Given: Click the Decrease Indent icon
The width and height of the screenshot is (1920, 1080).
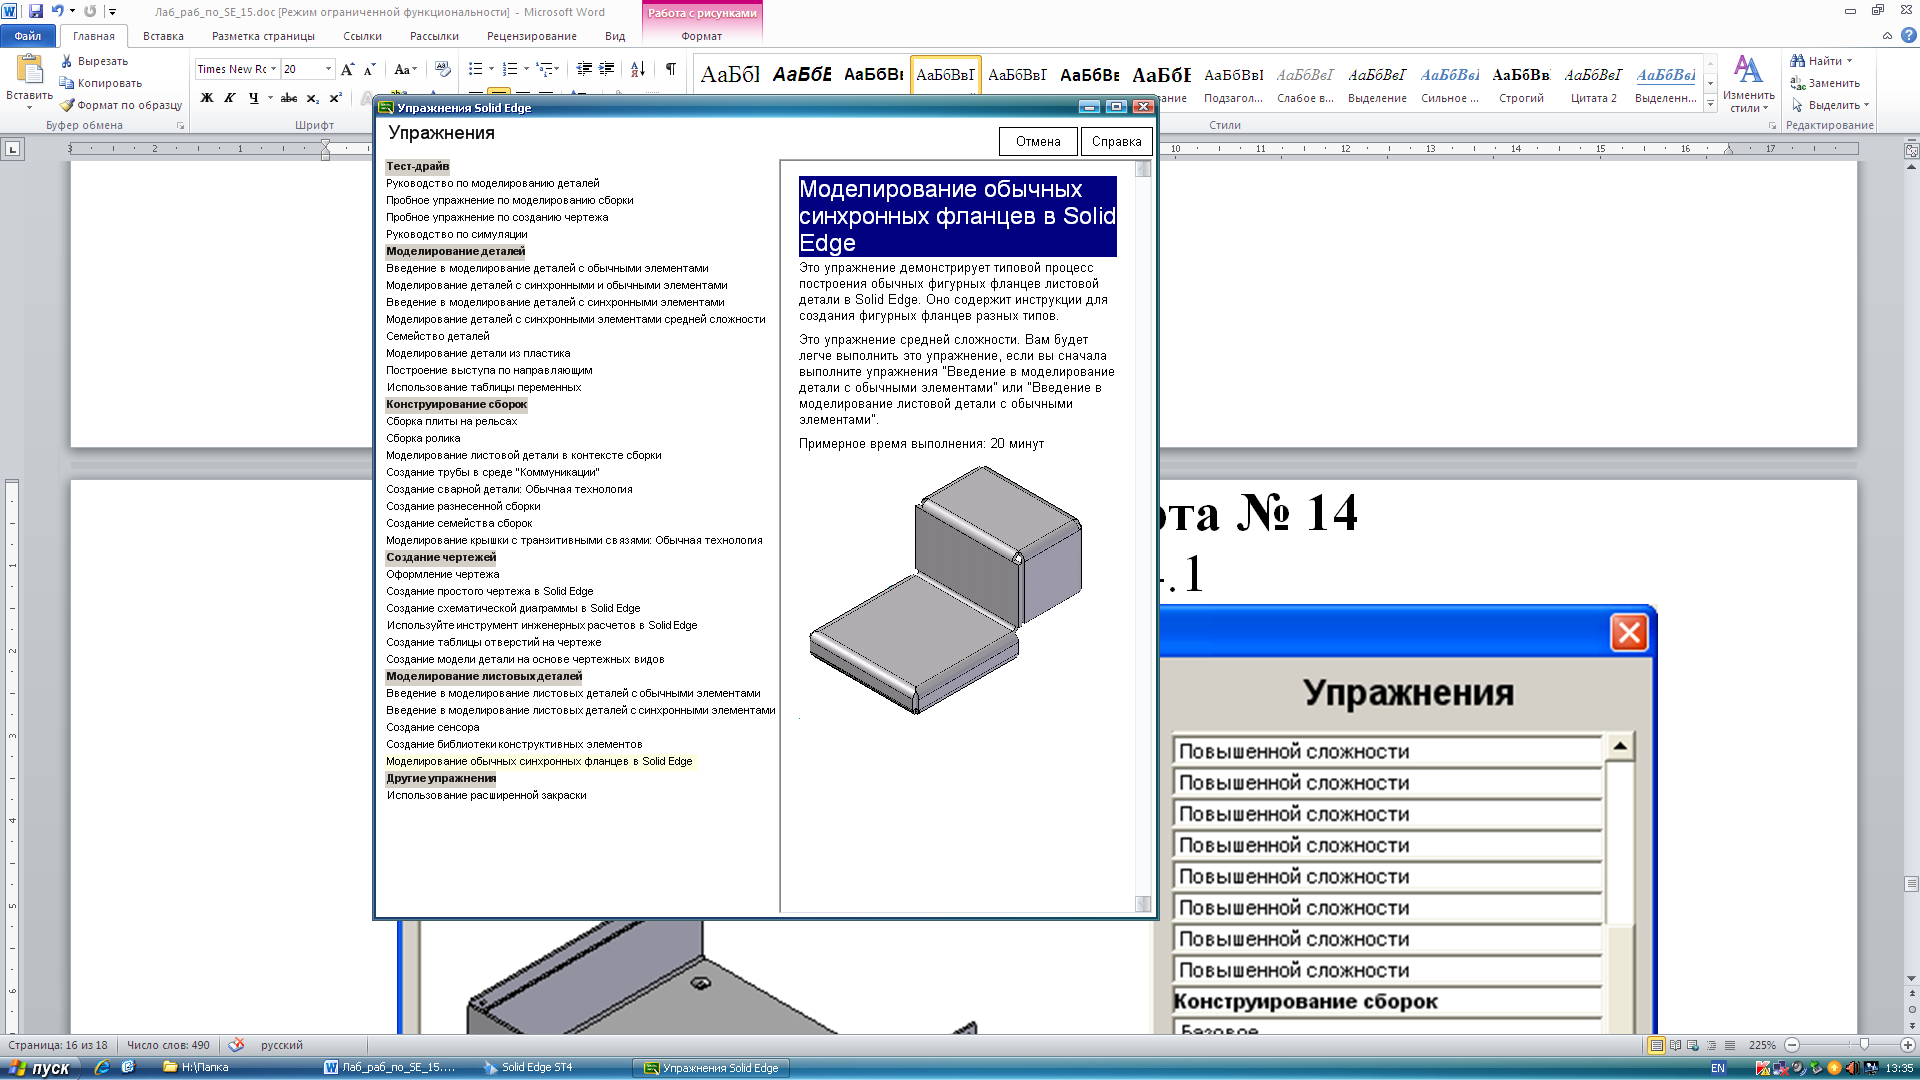Looking at the screenshot, I should (x=584, y=69).
